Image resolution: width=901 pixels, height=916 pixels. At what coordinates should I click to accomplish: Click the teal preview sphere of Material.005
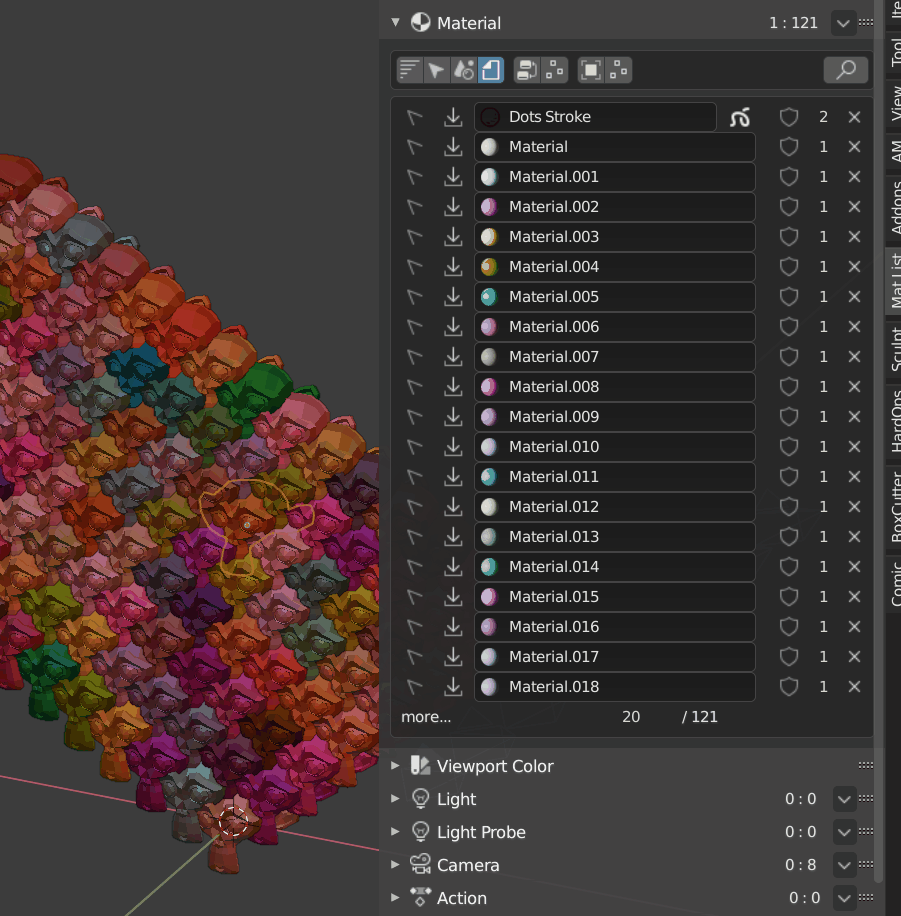489,297
